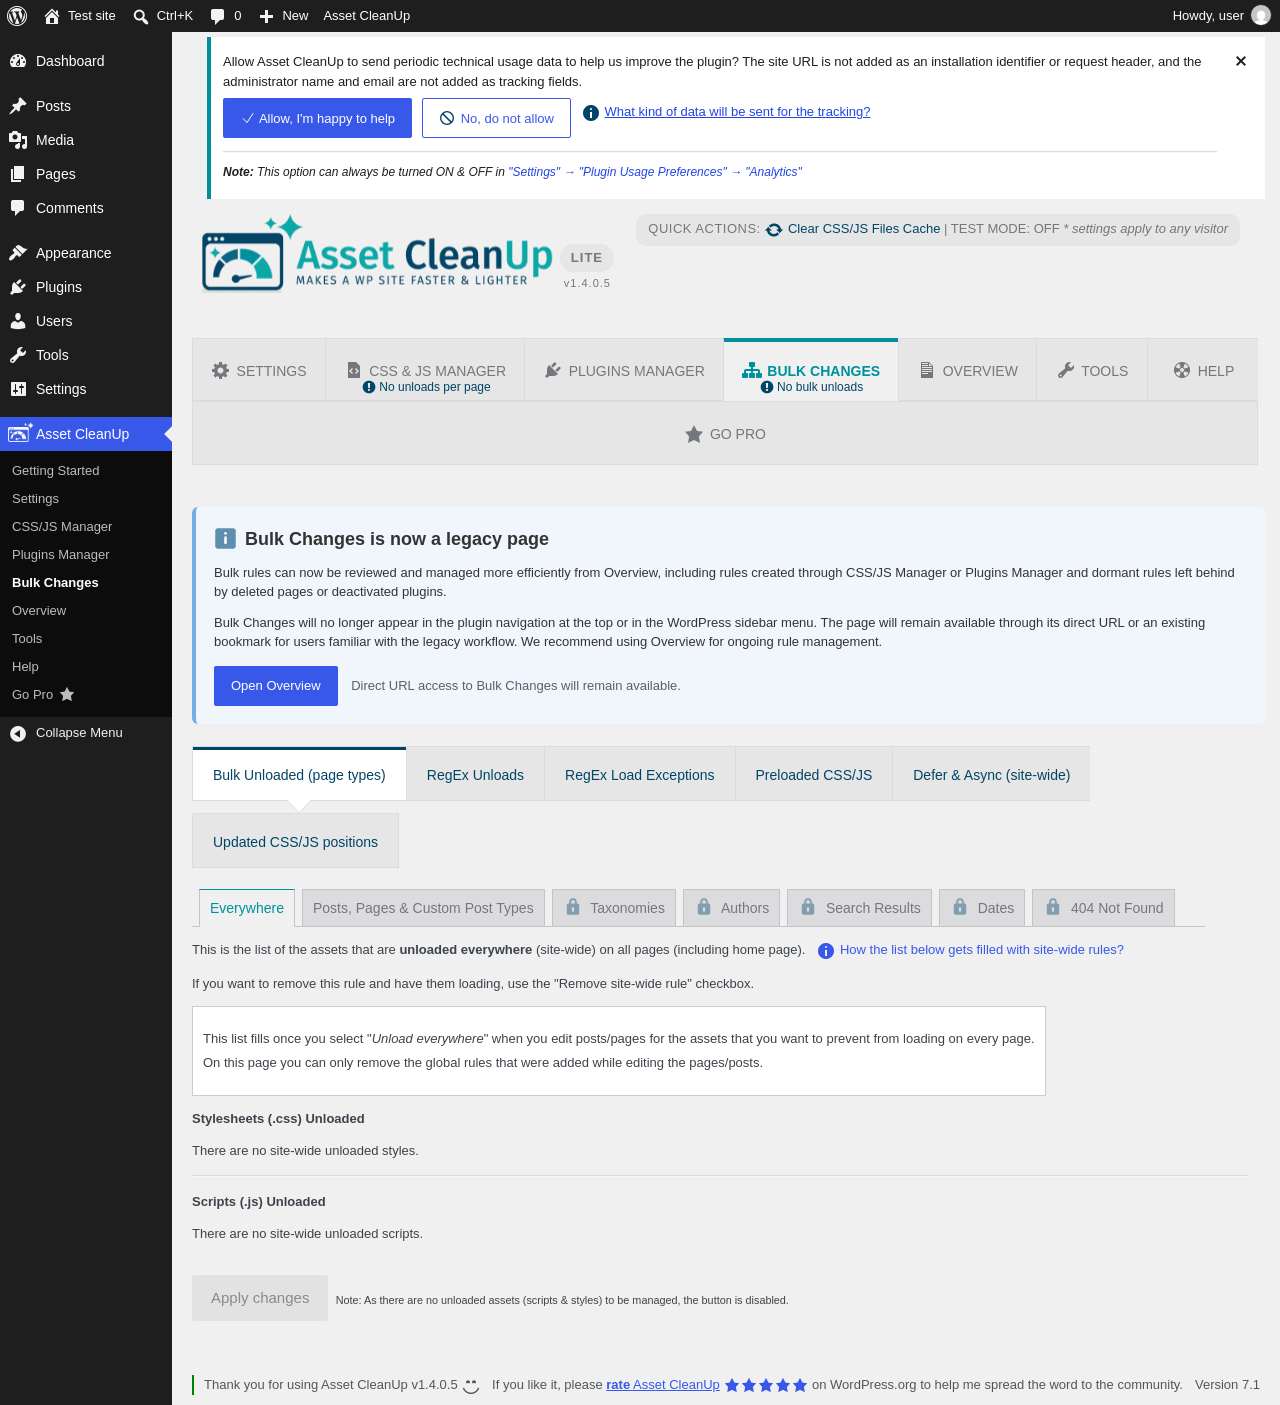Viewport: 1280px width, 1405px height.
Task: Open Updated CSS/JS positions tab
Action: click(x=295, y=842)
